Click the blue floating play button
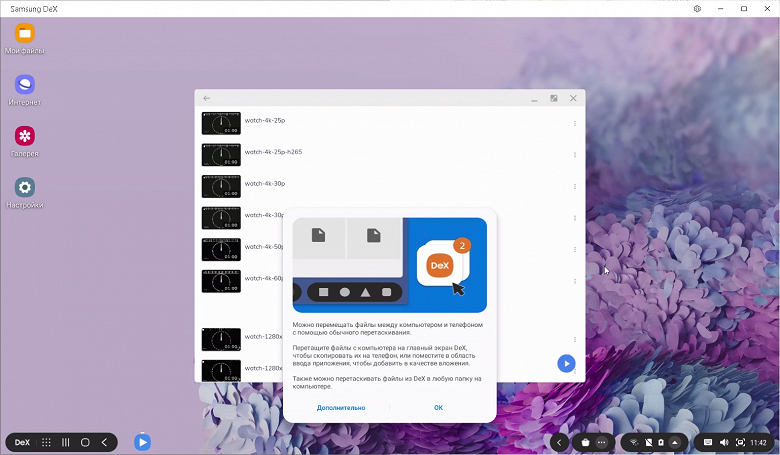Screen dimensions: 780x455 (x=566, y=364)
